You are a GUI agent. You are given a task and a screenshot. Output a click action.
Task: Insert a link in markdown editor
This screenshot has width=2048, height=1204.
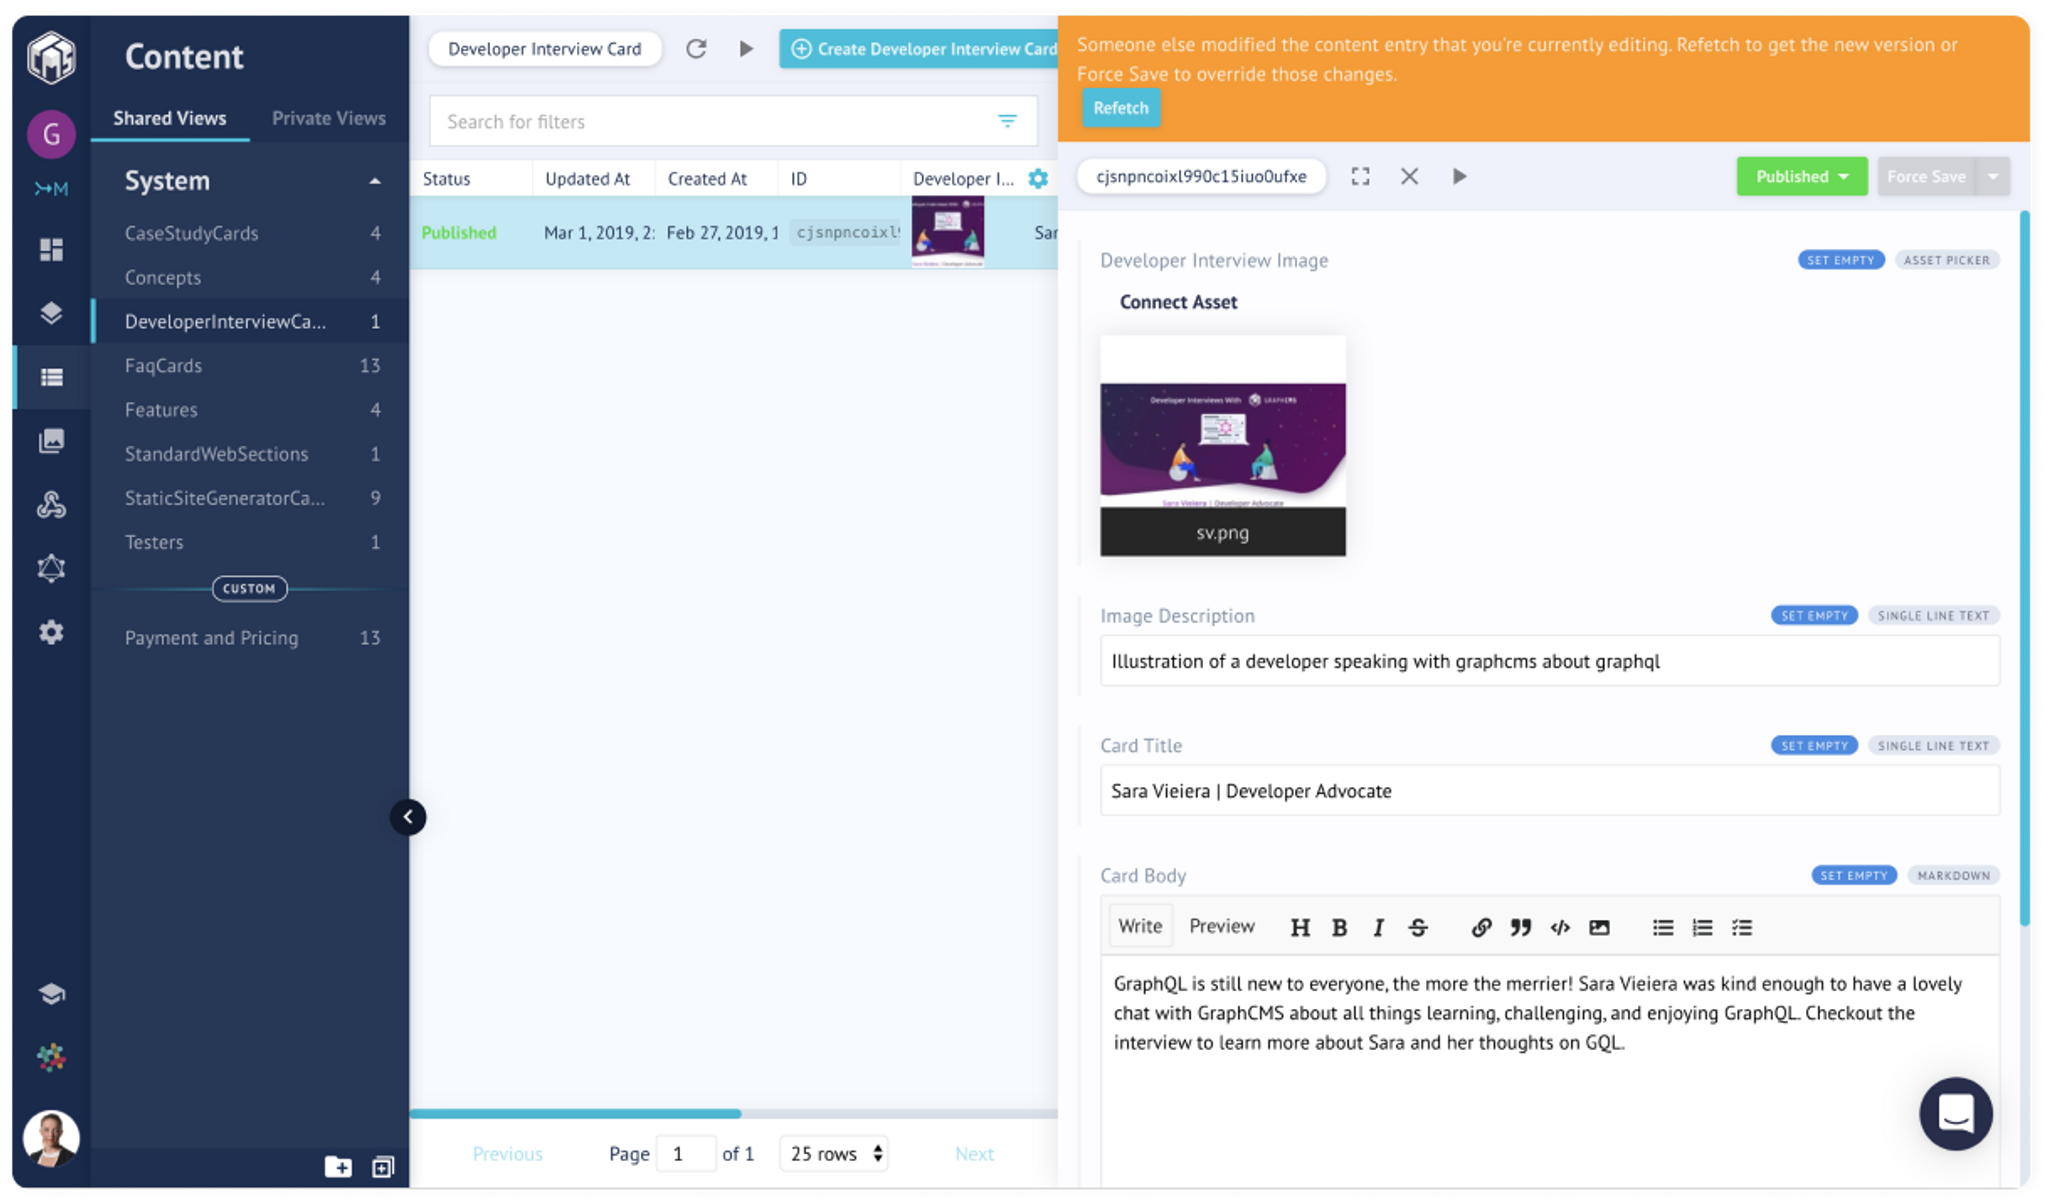coord(1481,928)
